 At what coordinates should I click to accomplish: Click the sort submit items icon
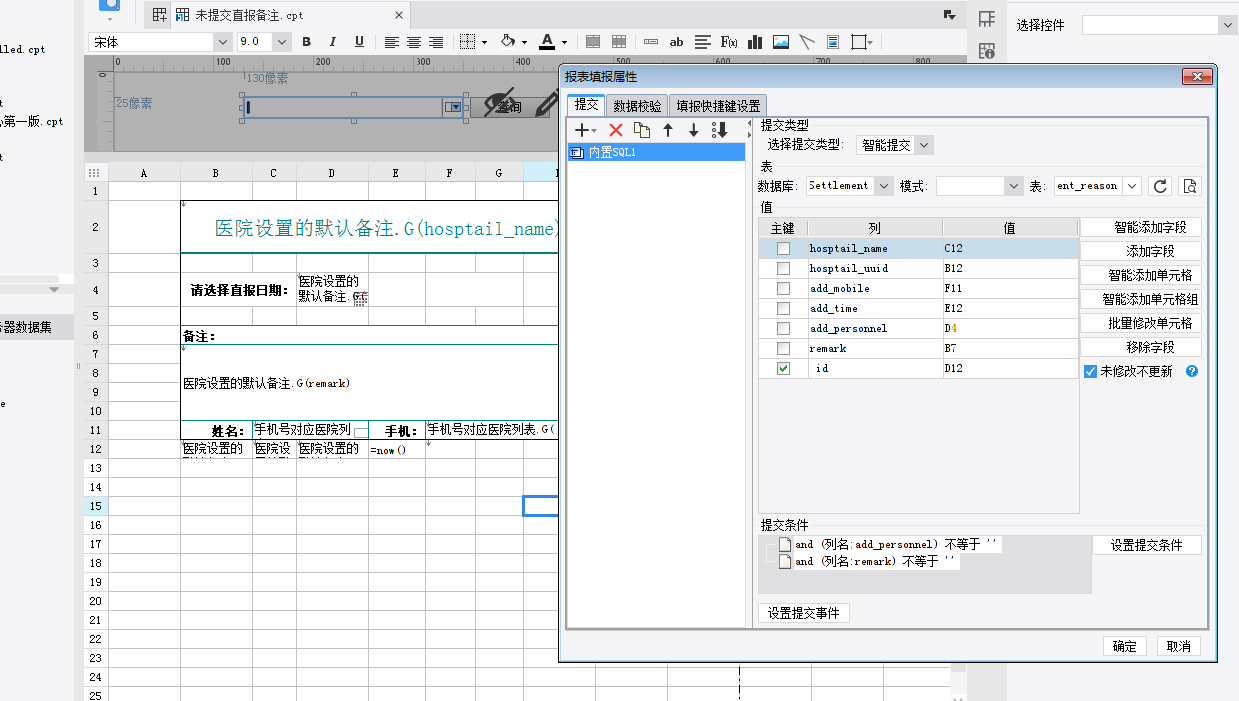pos(720,130)
